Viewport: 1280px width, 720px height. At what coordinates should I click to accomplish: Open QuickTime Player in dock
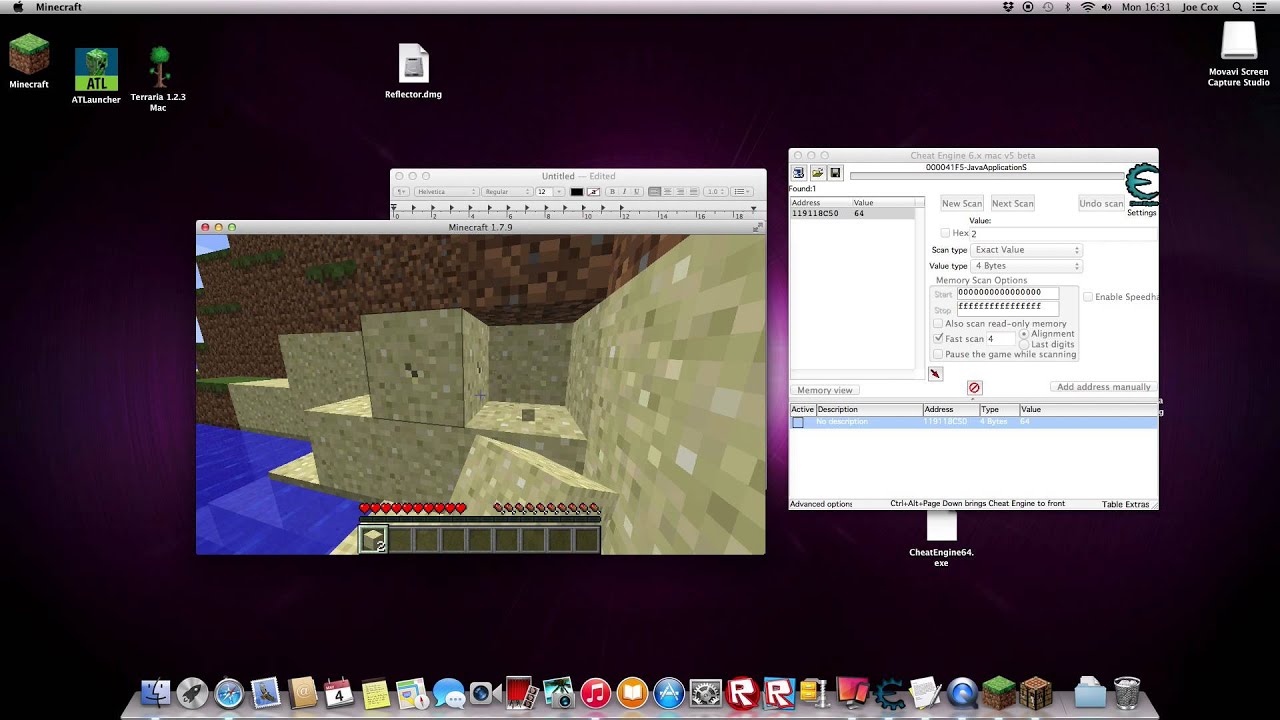962,693
